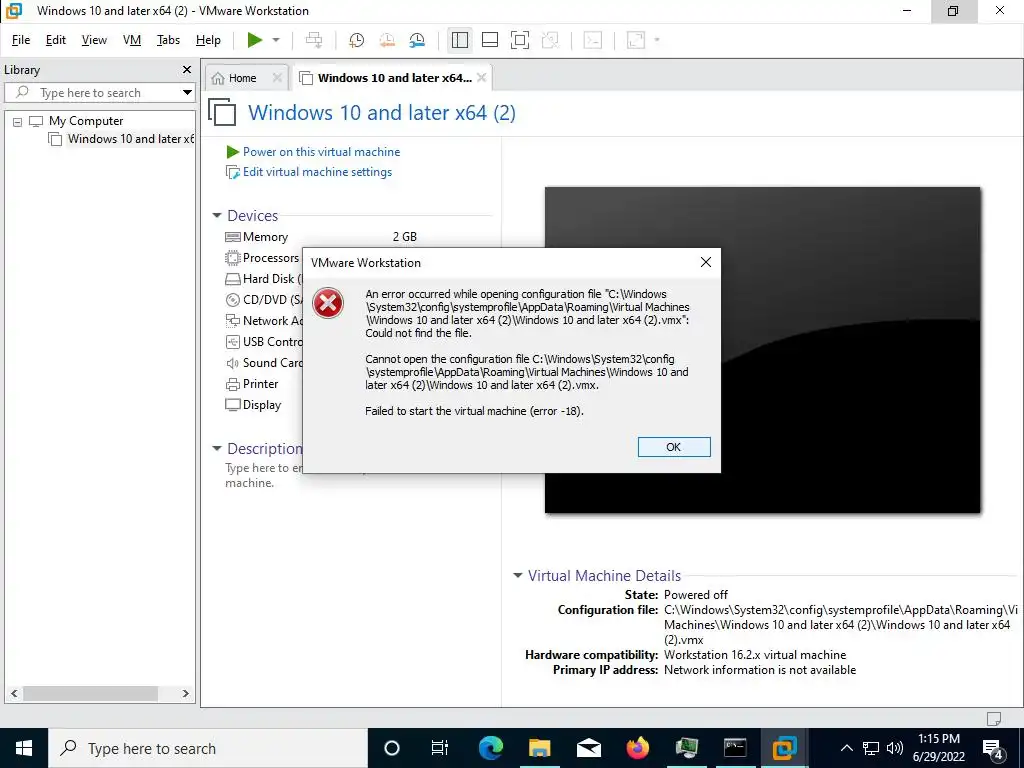Viewport: 1024px width, 768px height.
Task: Select the Hard Disk device row
Action: pos(263,278)
